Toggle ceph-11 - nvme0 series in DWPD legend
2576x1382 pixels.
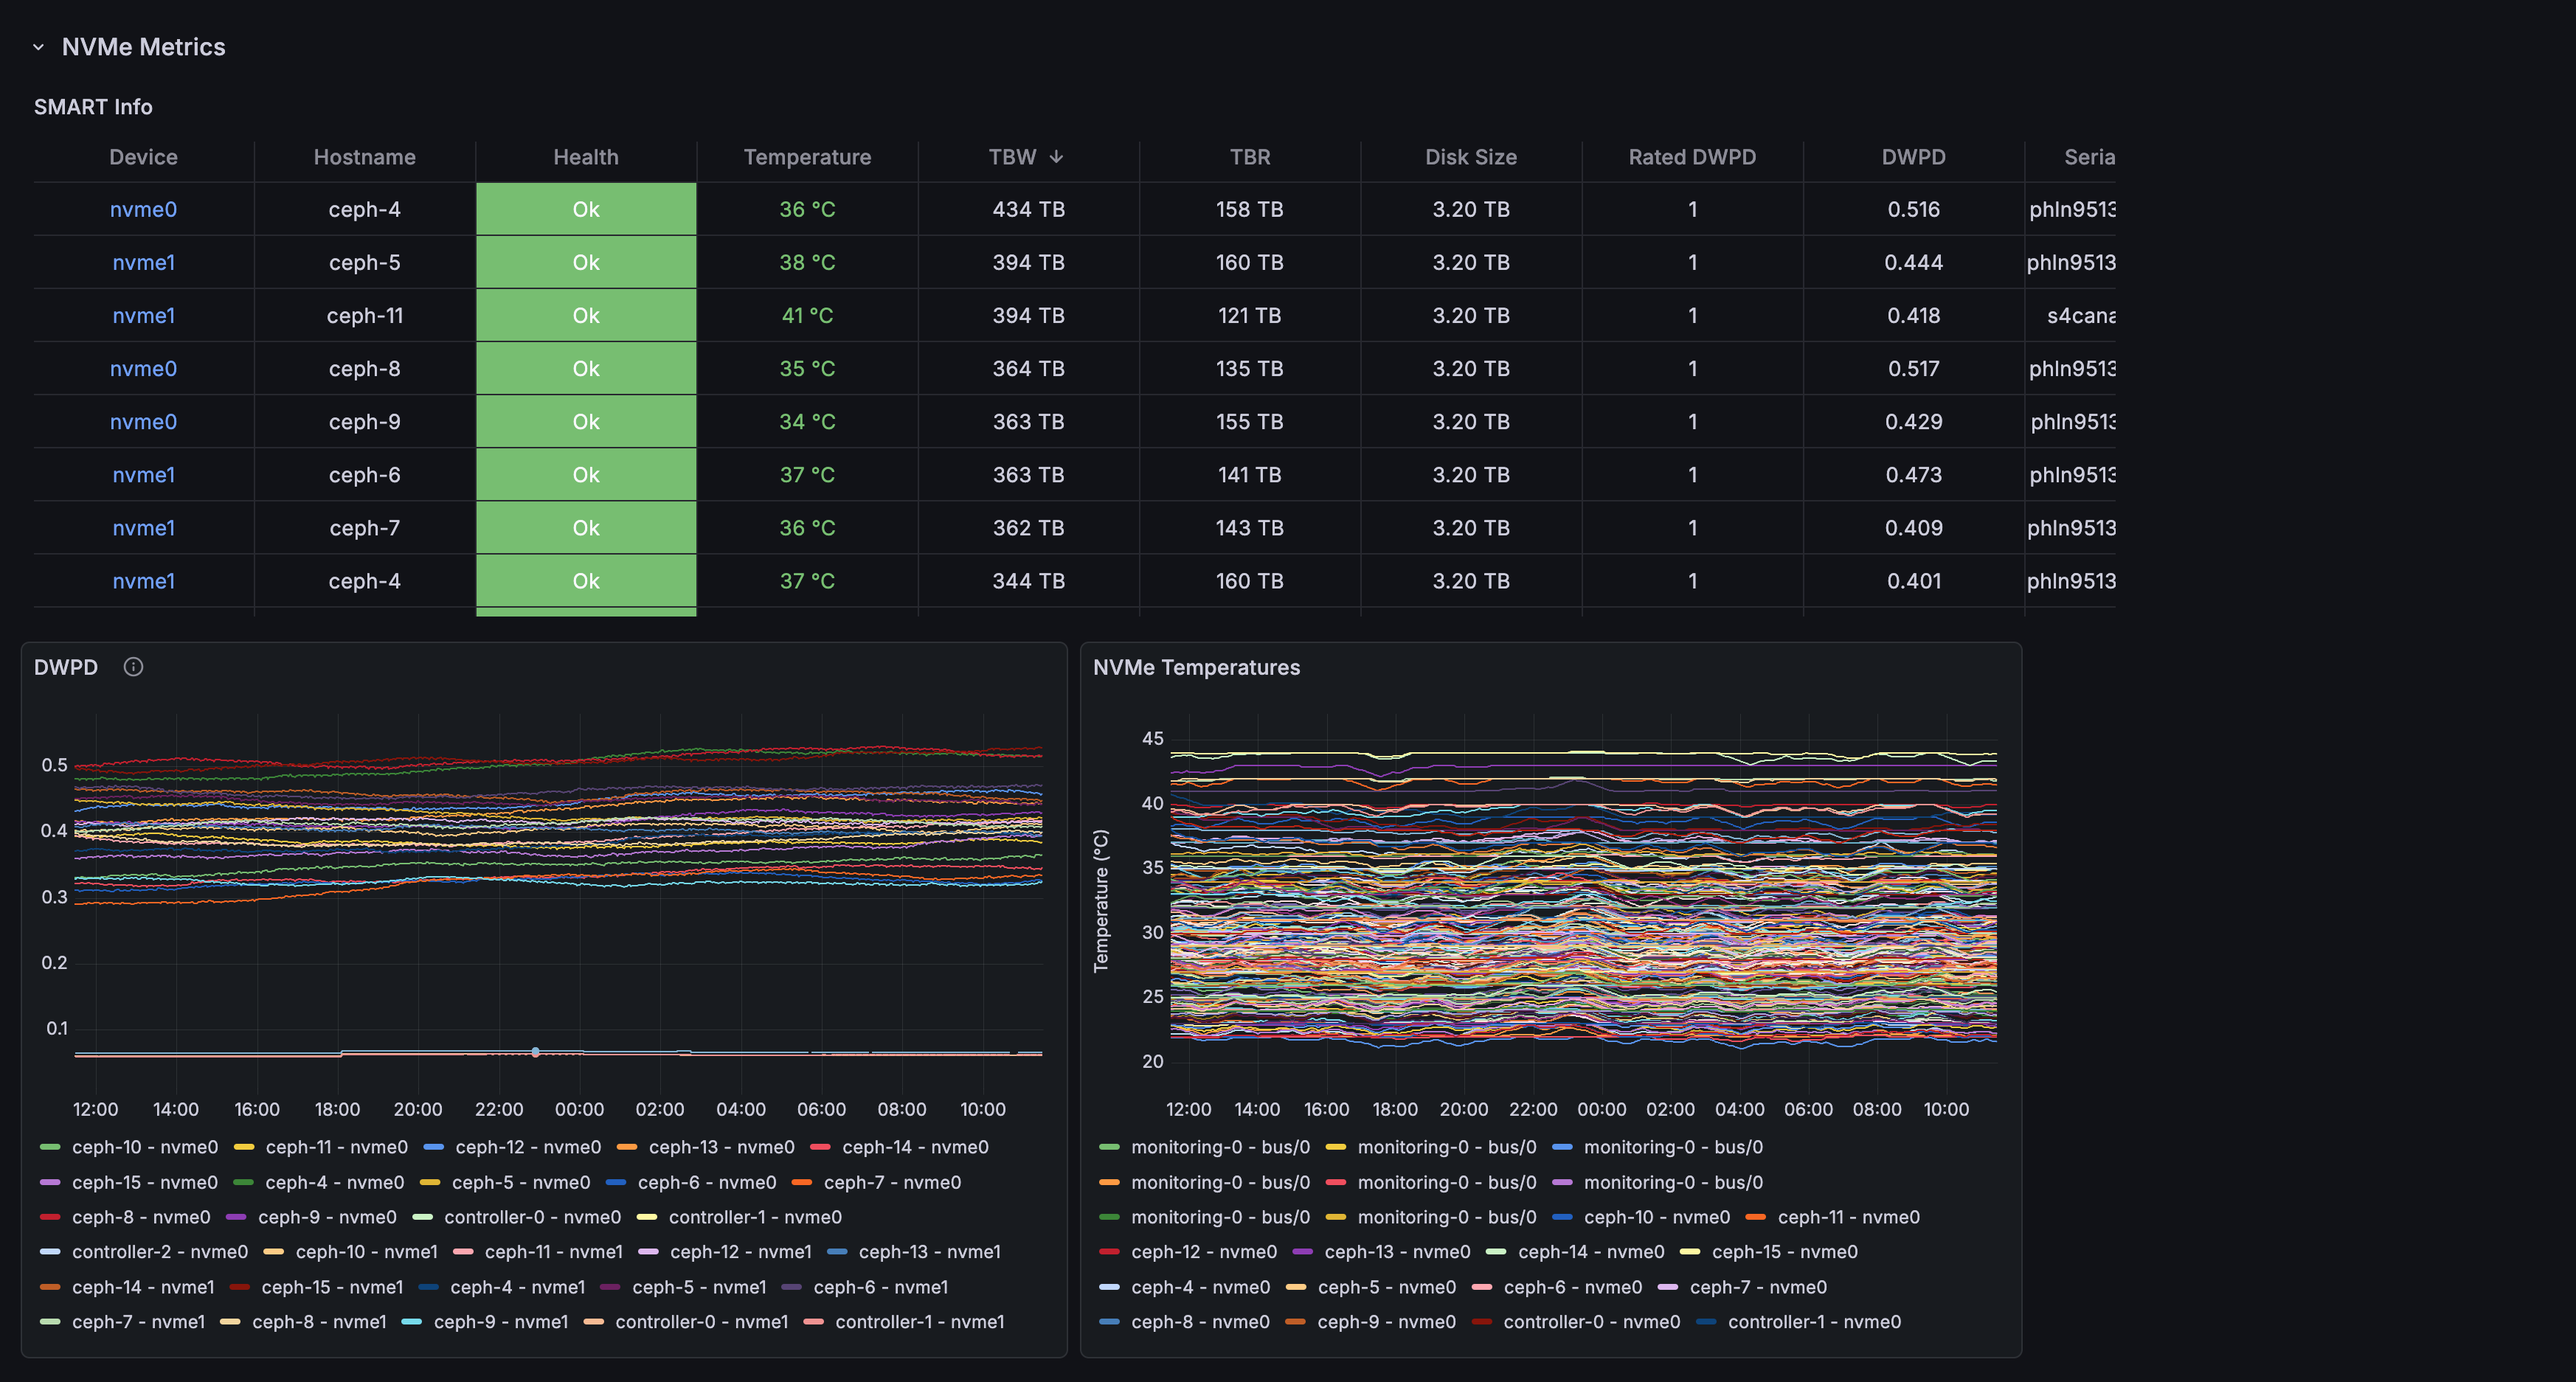point(336,1147)
